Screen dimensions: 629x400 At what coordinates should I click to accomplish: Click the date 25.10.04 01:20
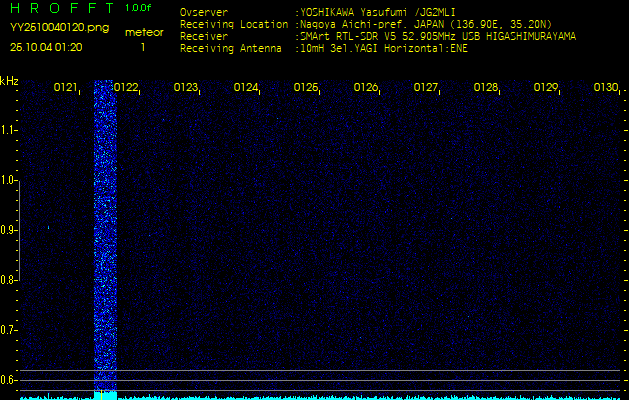46,47
